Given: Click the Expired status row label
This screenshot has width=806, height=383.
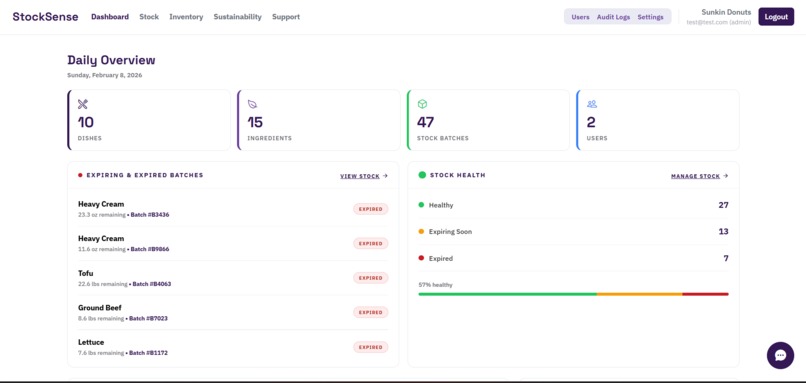Looking at the screenshot, I should [x=441, y=259].
